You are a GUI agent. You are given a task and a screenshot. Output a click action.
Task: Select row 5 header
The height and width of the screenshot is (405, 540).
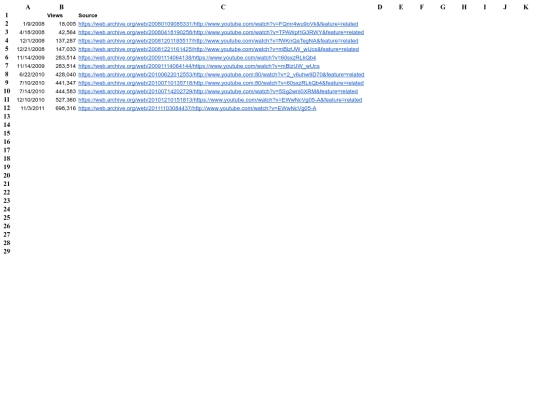[x=7, y=49]
